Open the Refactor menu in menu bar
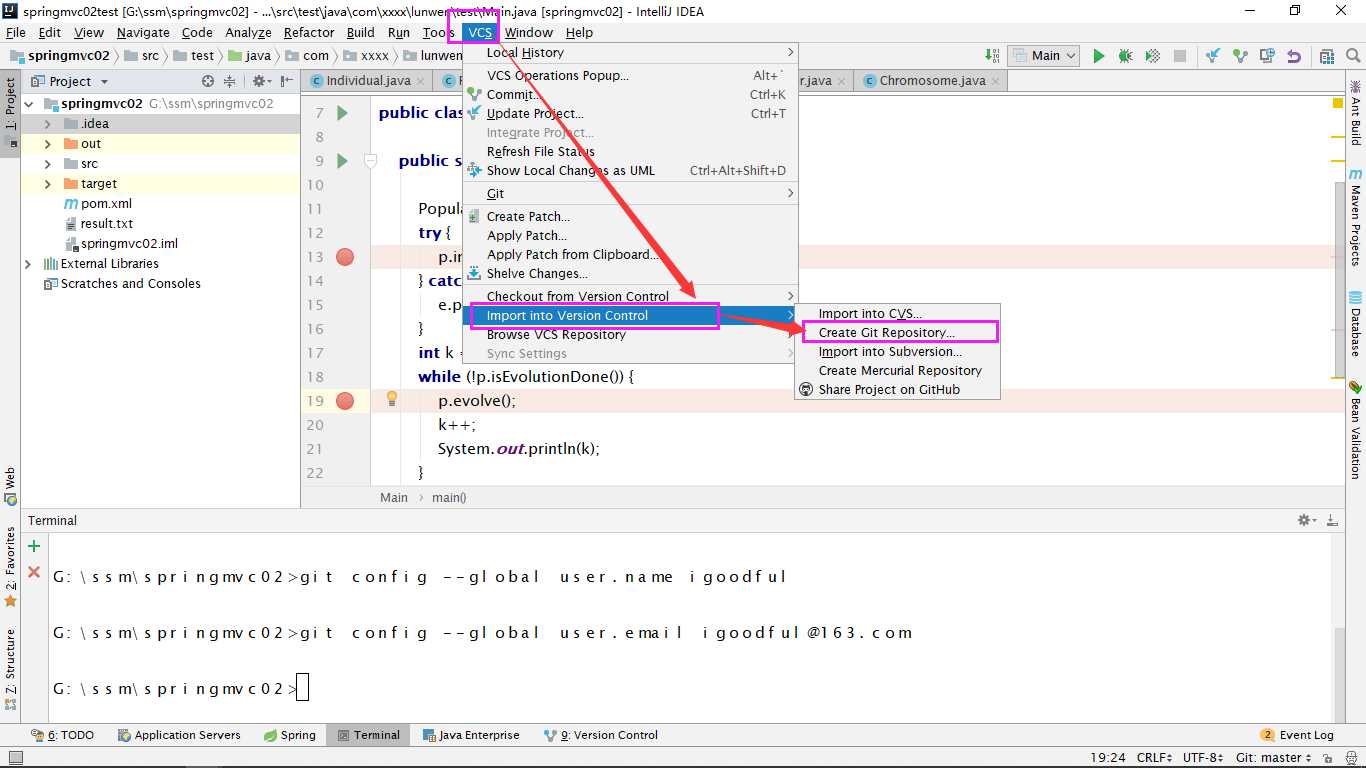1366x768 pixels. tap(309, 32)
